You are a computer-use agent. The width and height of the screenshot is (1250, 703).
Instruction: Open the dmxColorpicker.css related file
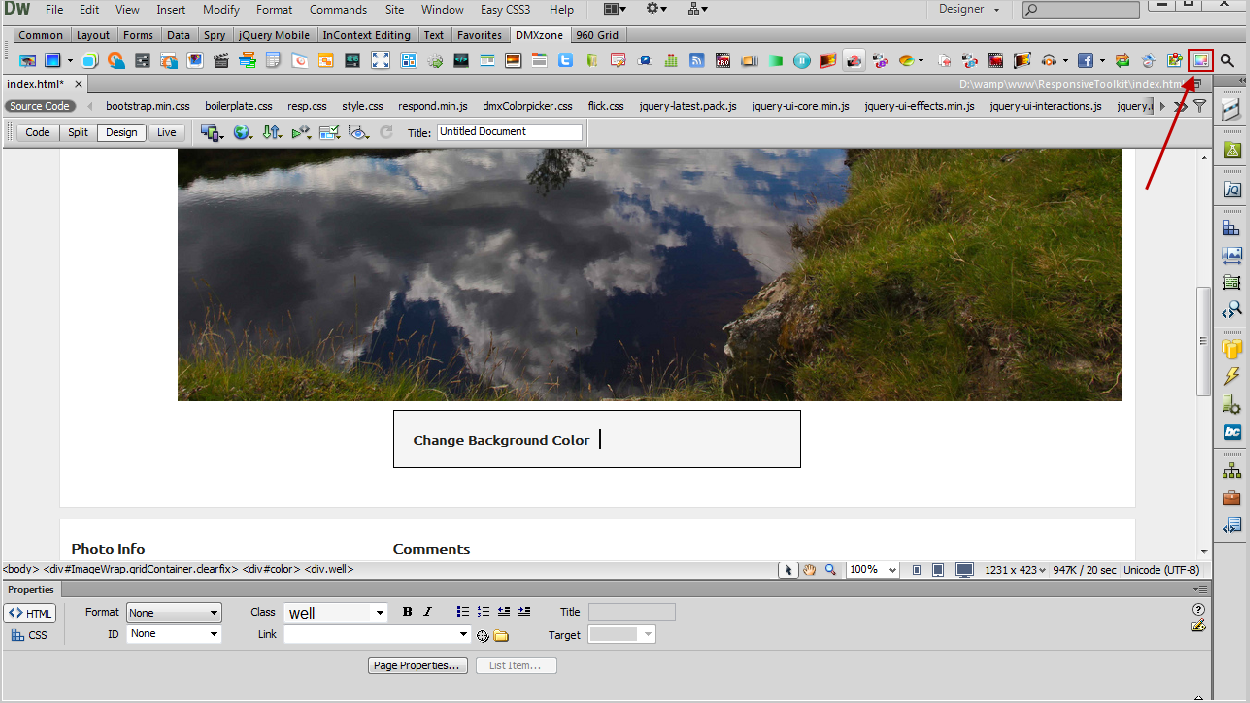coord(528,106)
